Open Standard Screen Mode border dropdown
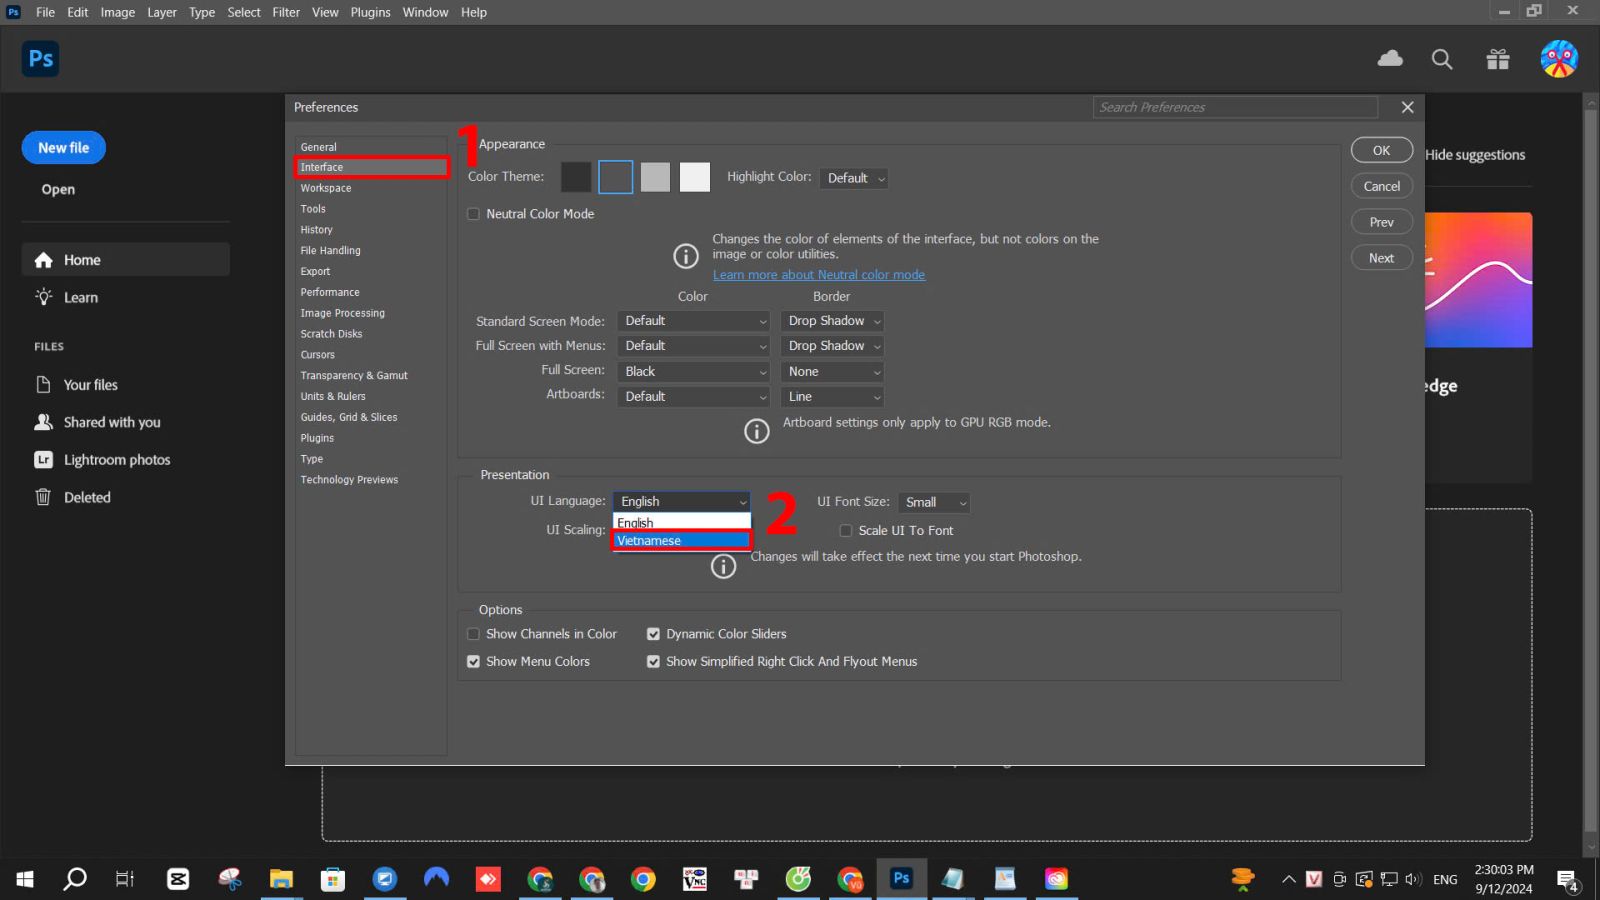Screen dimensions: 1600x900 [833, 321]
